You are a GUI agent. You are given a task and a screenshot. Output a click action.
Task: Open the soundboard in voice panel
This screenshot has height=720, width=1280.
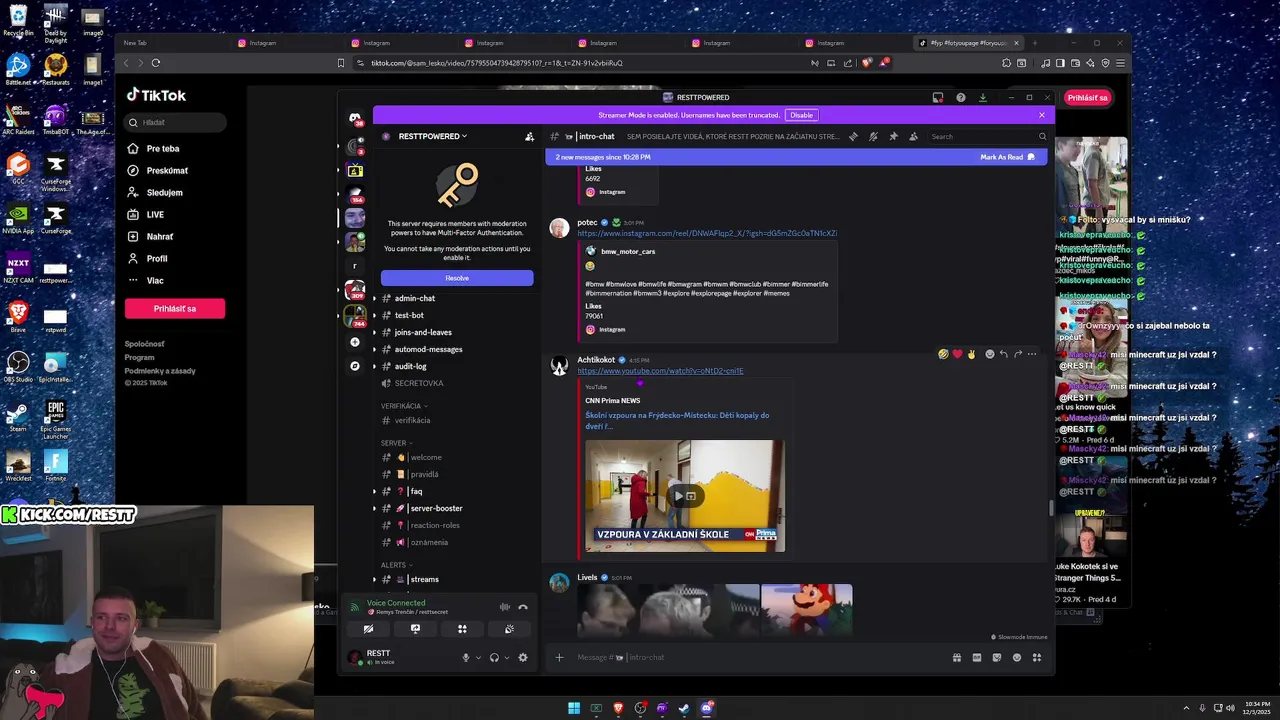(509, 629)
